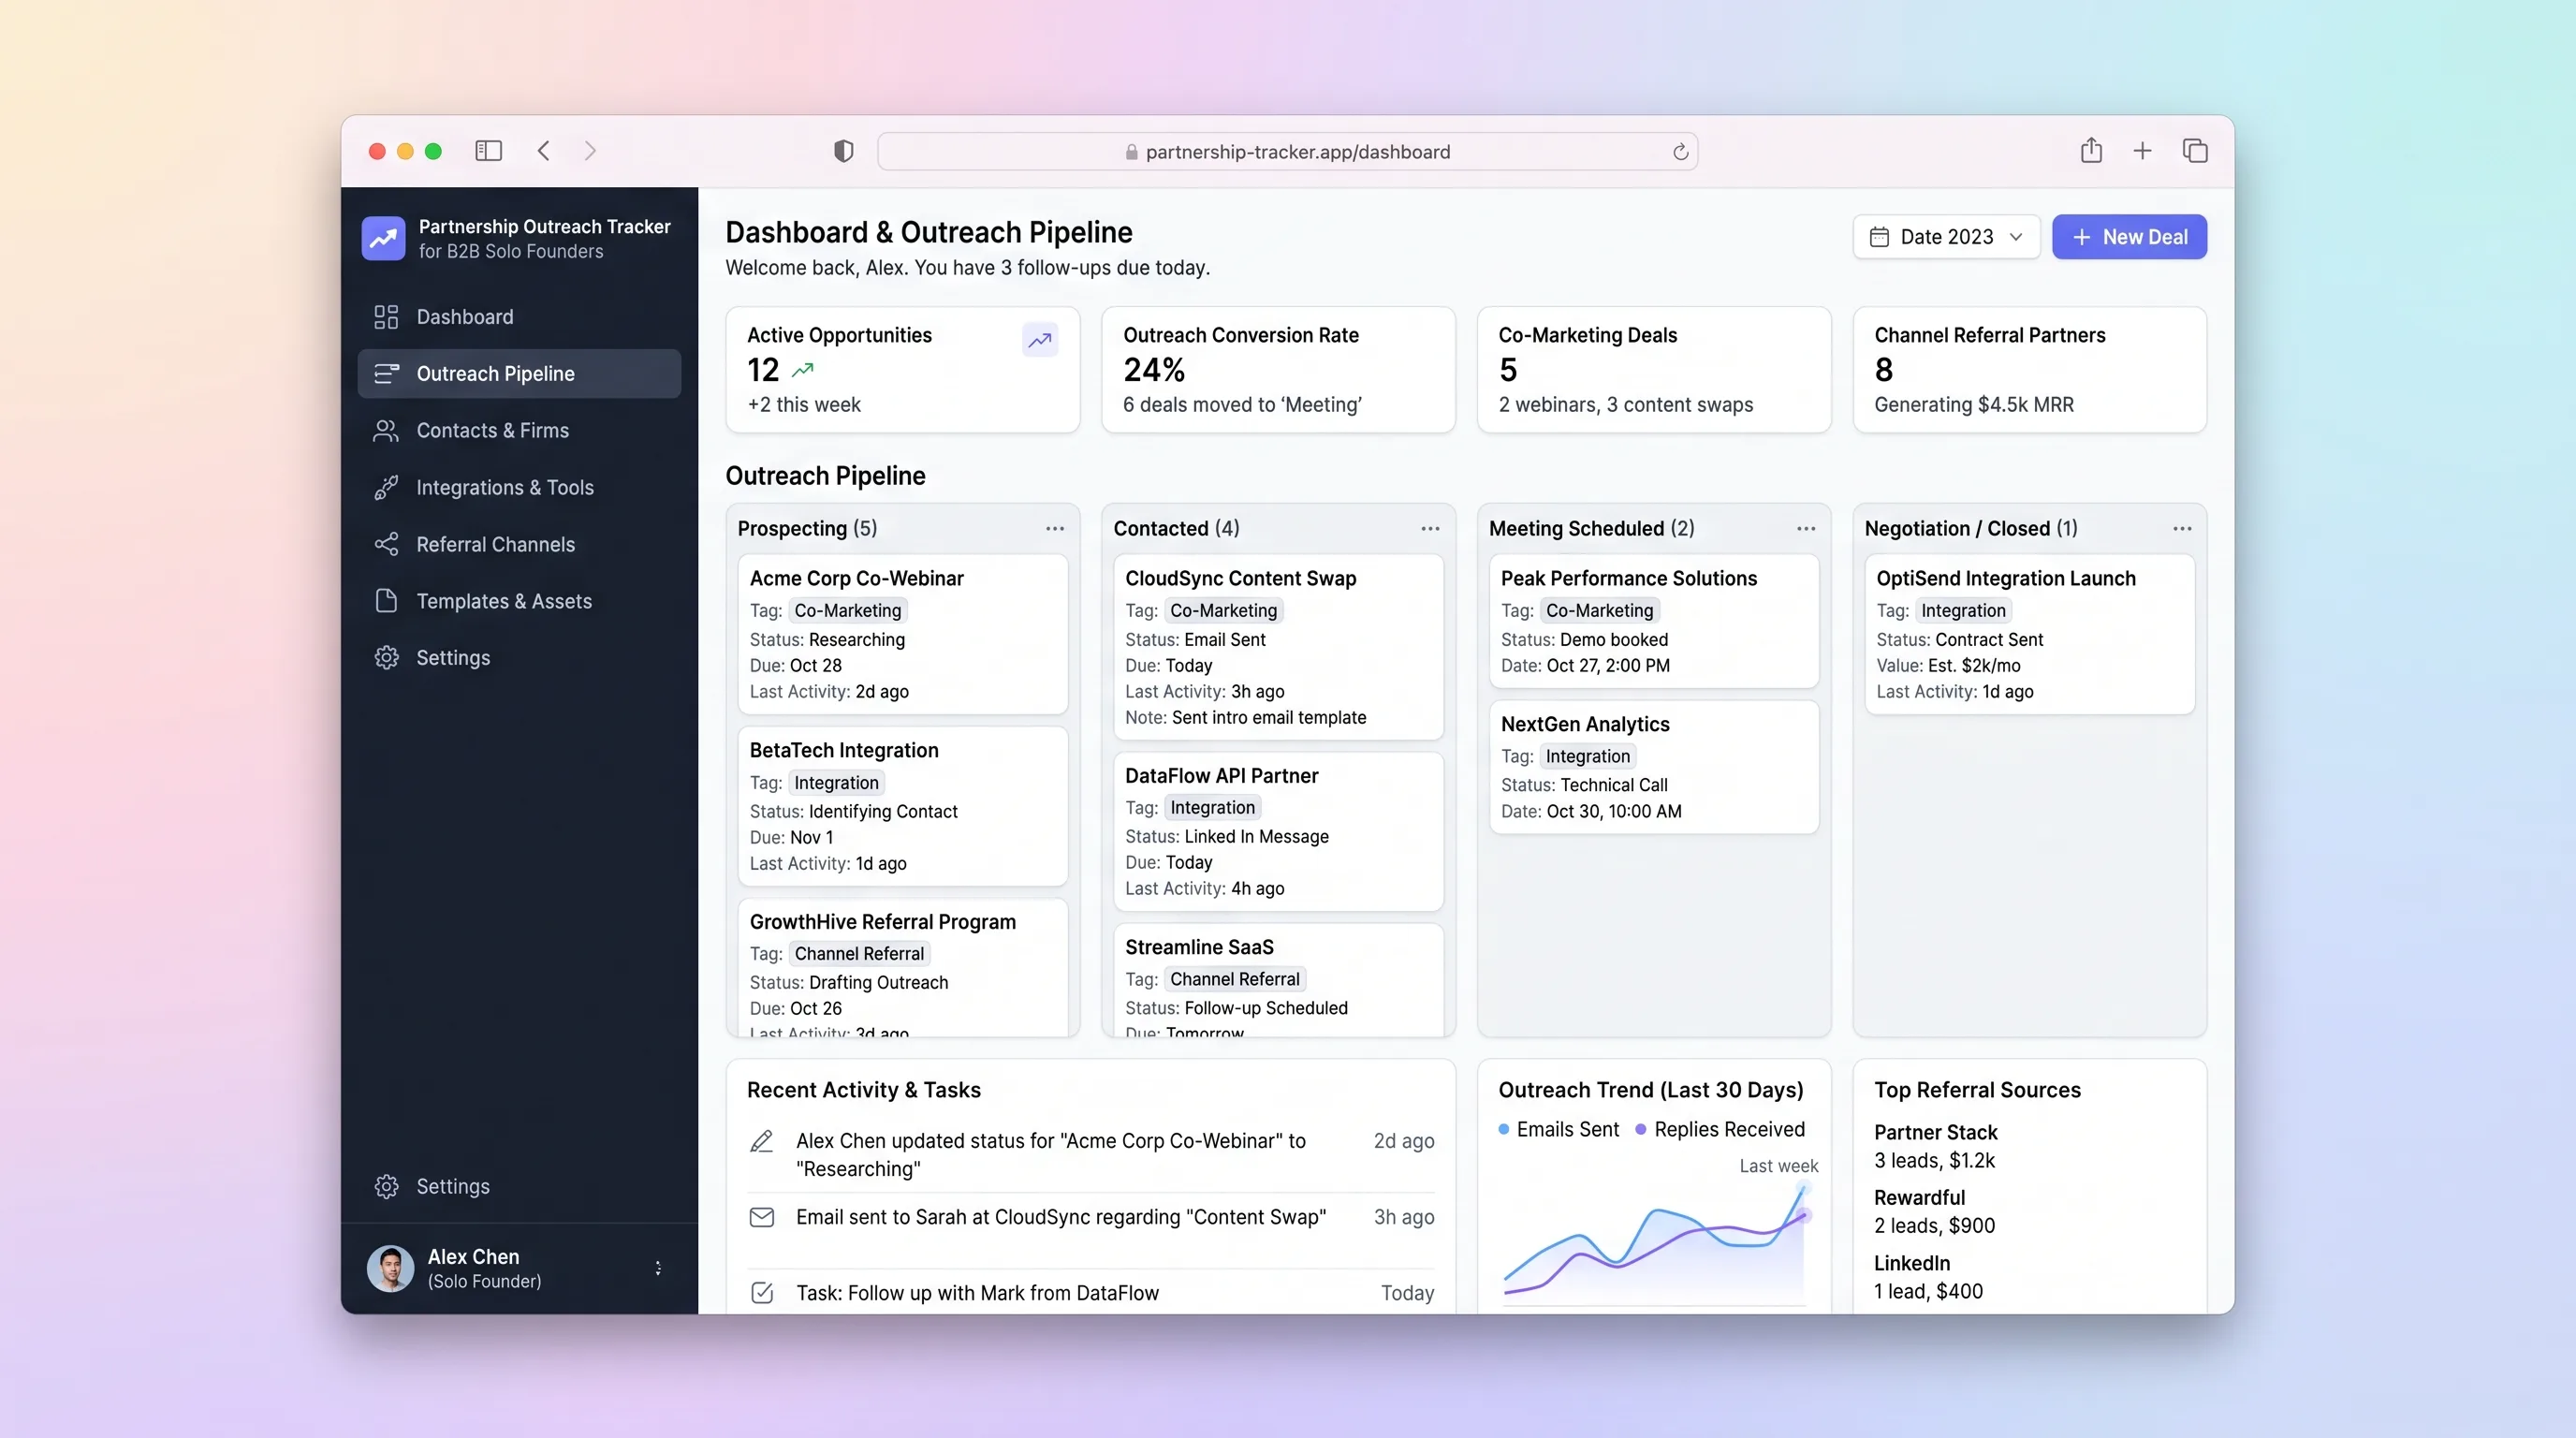Select Outreach Pipeline in the sidebar
The height and width of the screenshot is (1438, 2576).
519,374
